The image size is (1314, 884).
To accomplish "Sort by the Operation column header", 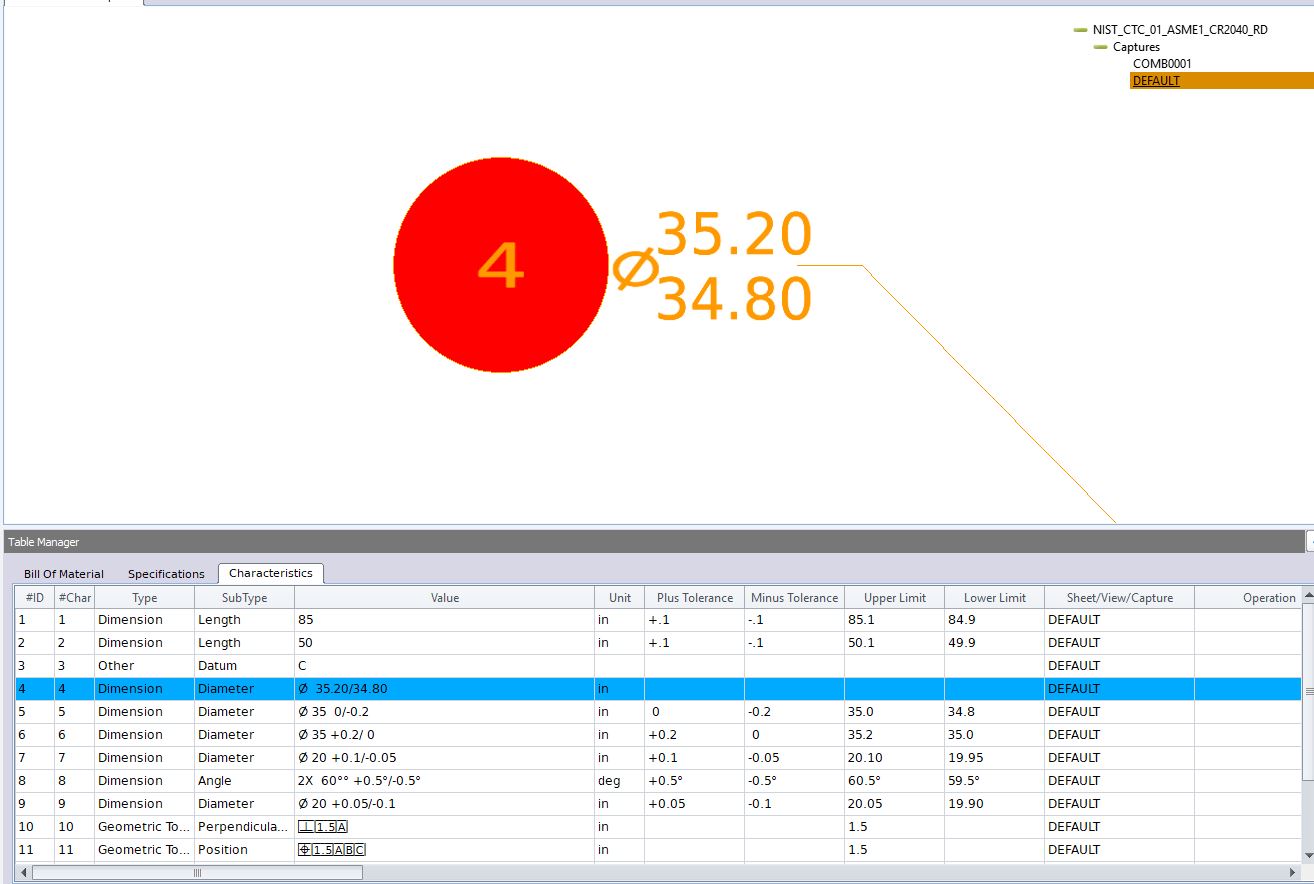I will pos(1248,598).
